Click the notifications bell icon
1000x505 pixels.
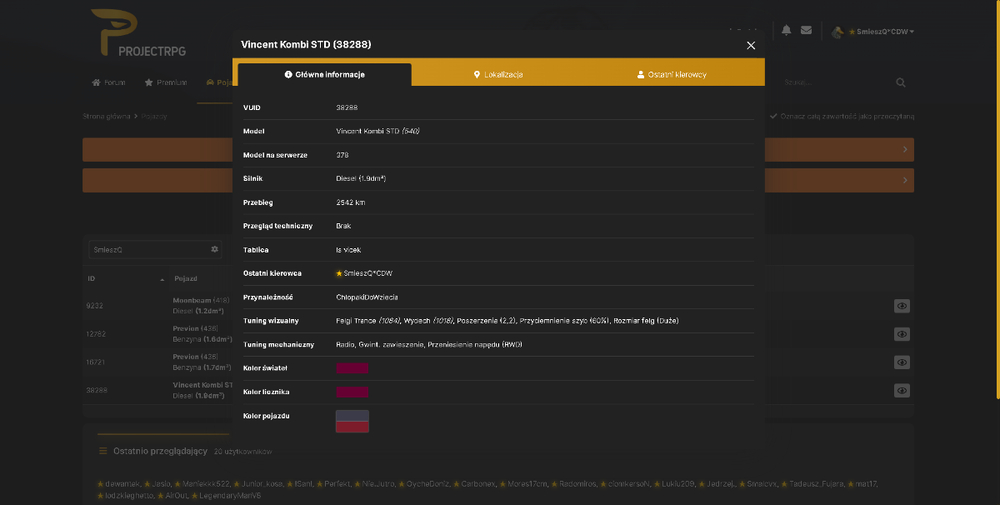point(786,30)
